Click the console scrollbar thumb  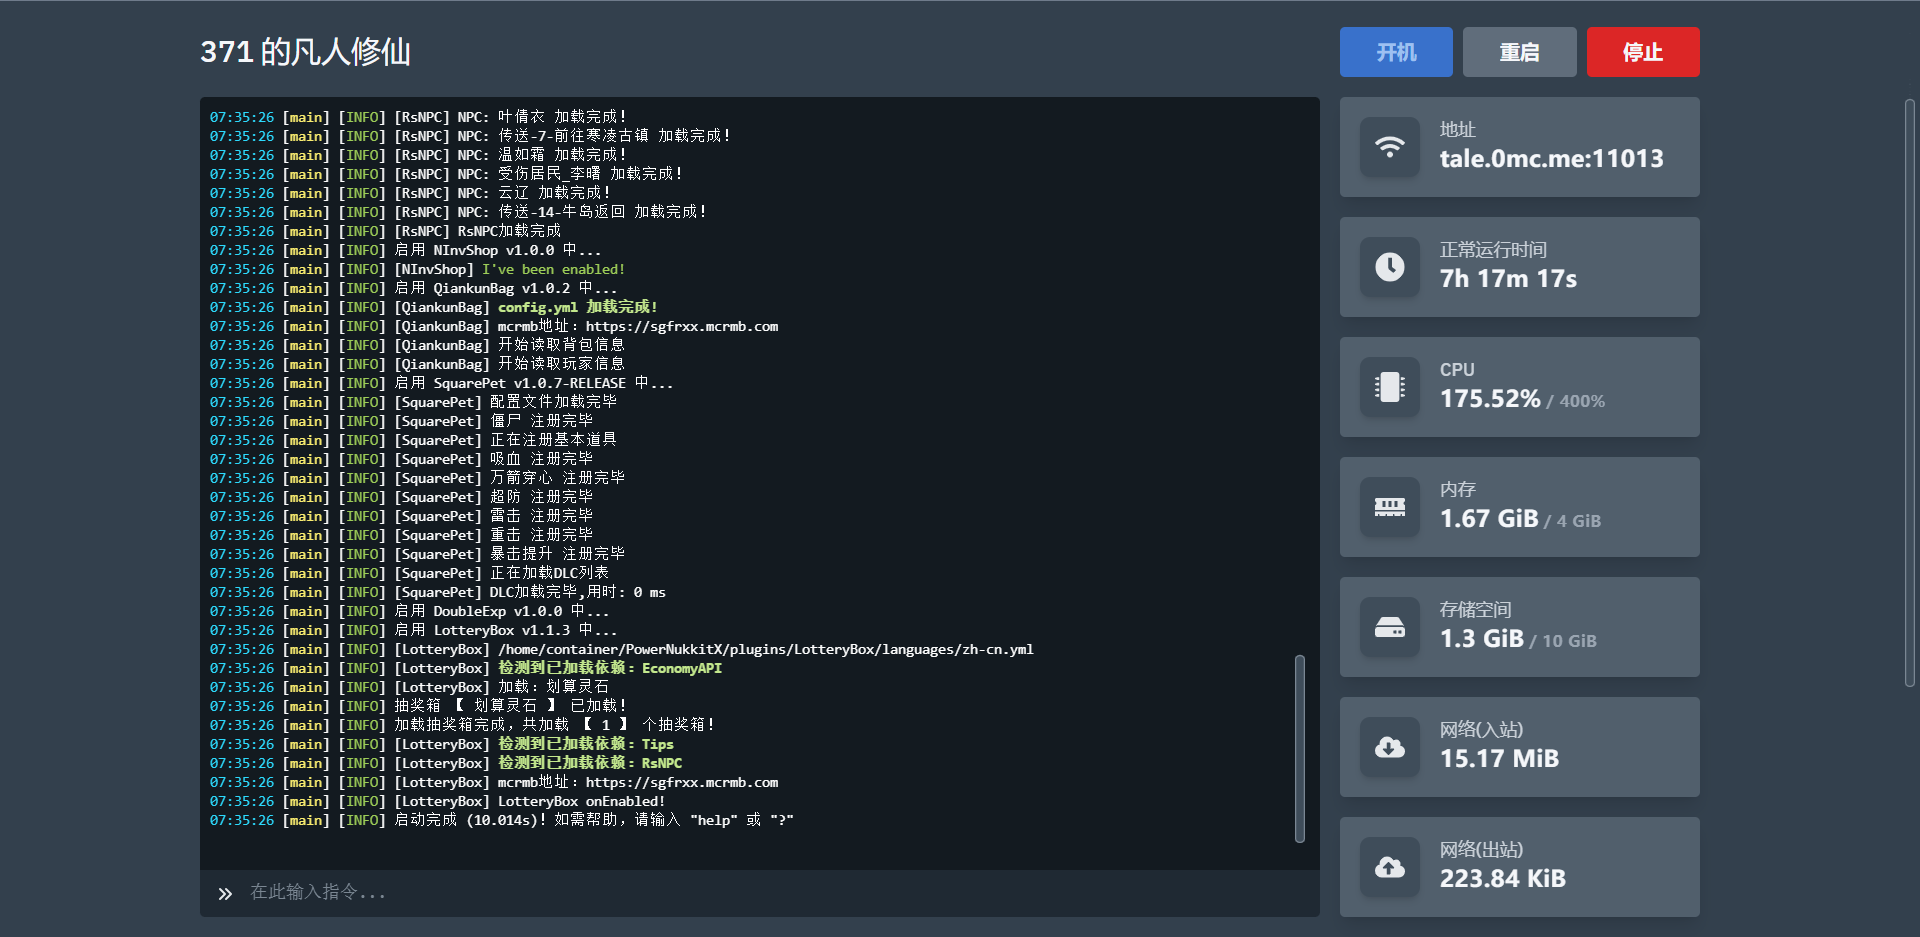click(x=1300, y=749)
